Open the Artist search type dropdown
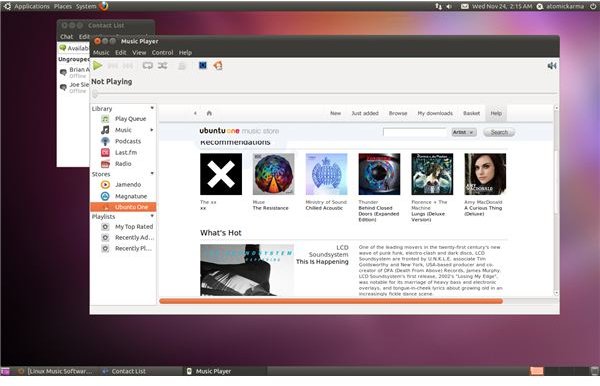Screen dimensions: 600x386 [464, 132]
